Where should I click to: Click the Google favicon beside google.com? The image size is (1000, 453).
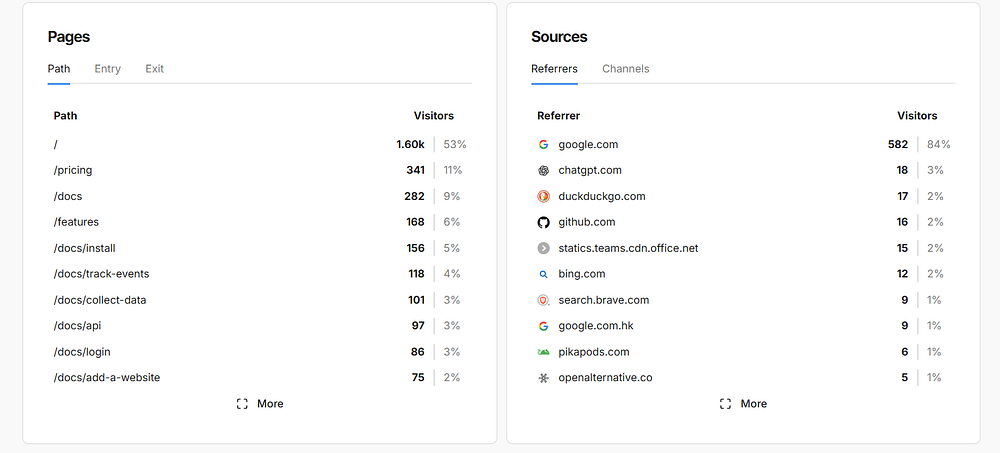544,144
